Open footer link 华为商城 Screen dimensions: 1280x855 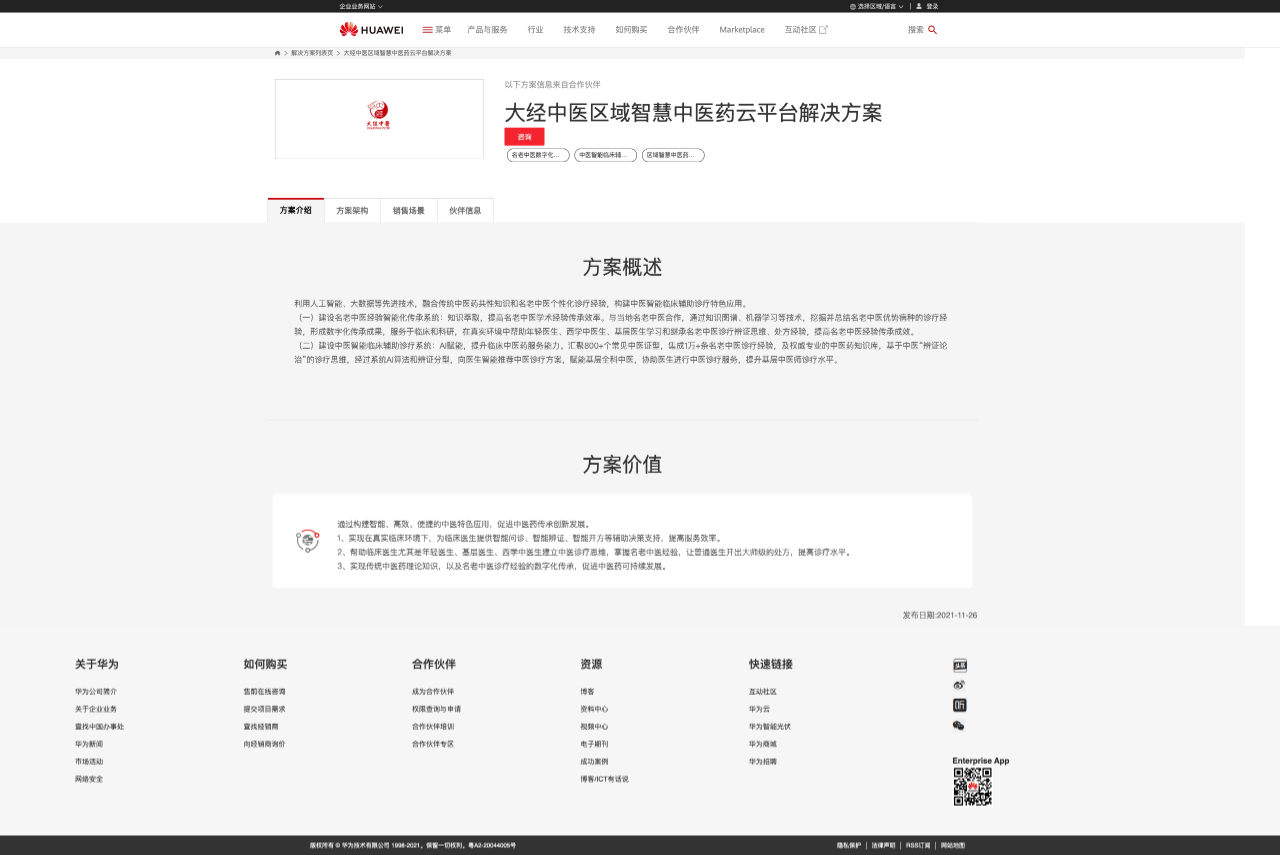[x=763, y=744]
